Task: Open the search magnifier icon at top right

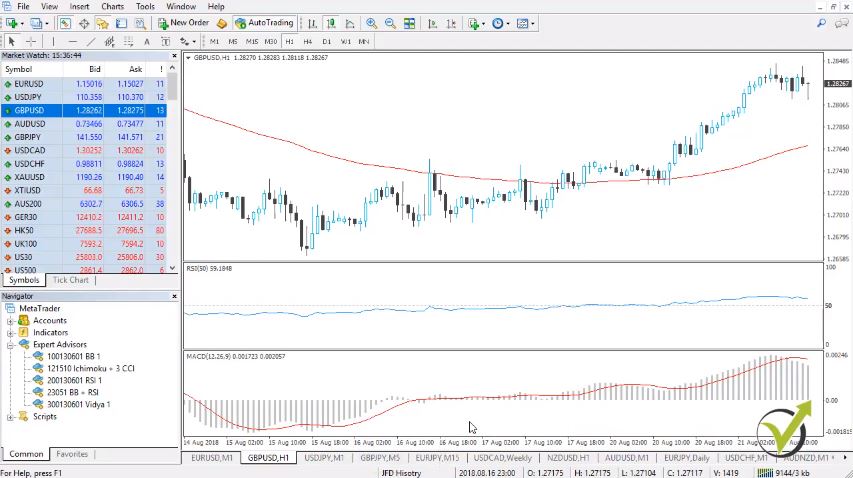Action: tap(821, 23)
